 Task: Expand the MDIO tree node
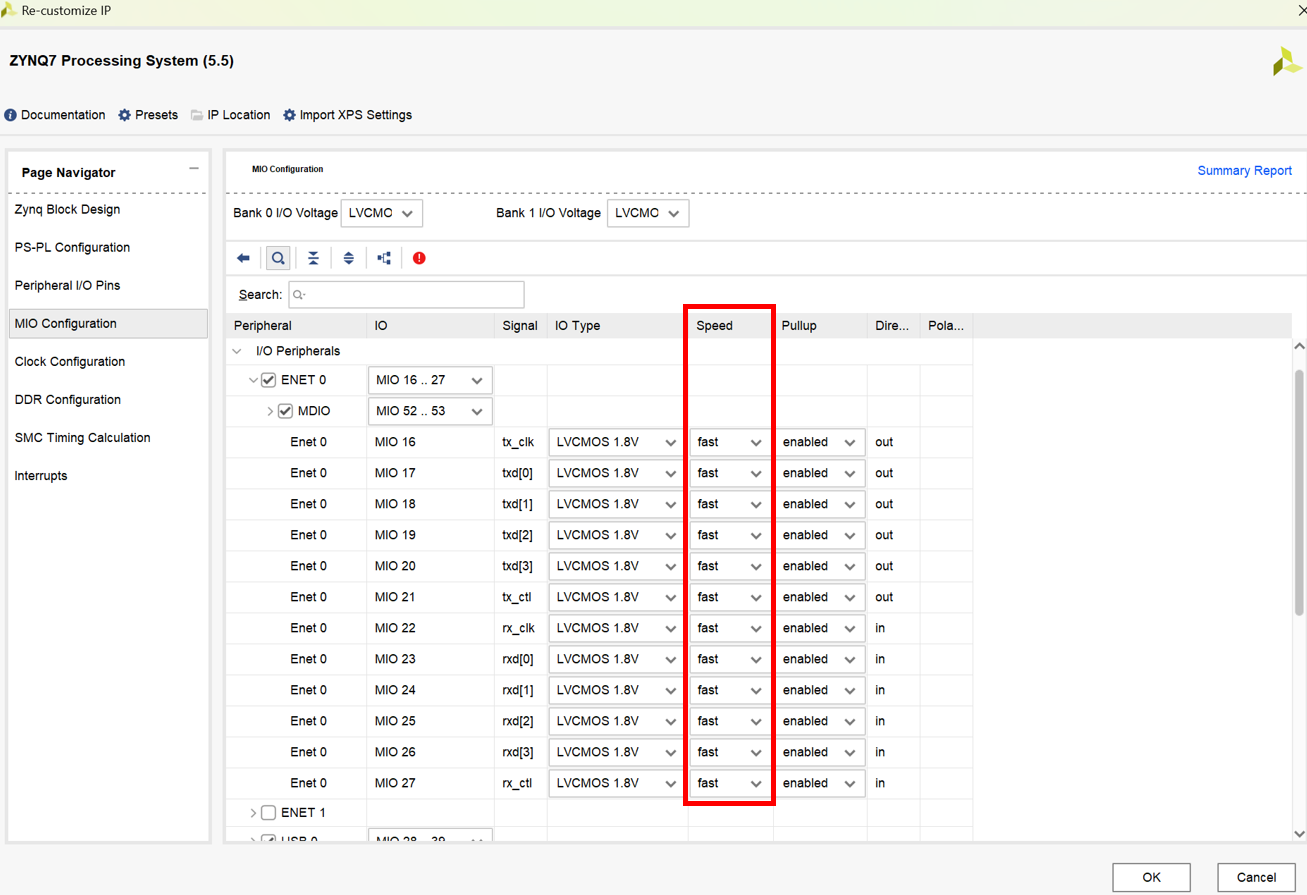click(270, 411)
